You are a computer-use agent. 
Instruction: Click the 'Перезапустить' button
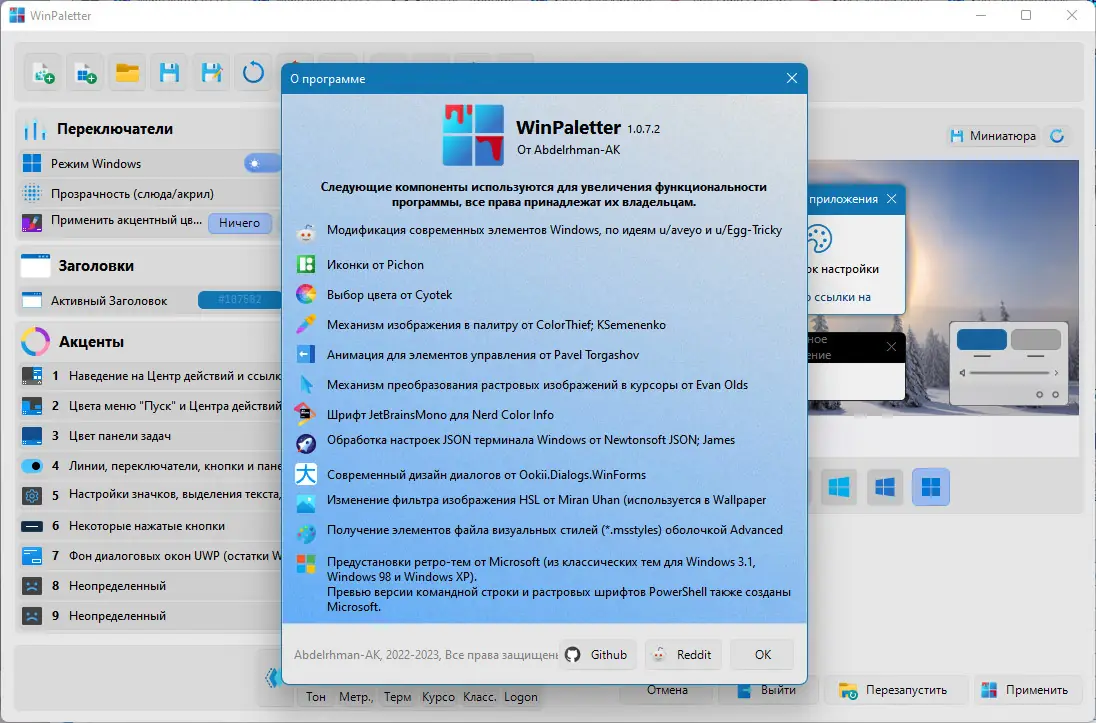[x=896, y=690]
